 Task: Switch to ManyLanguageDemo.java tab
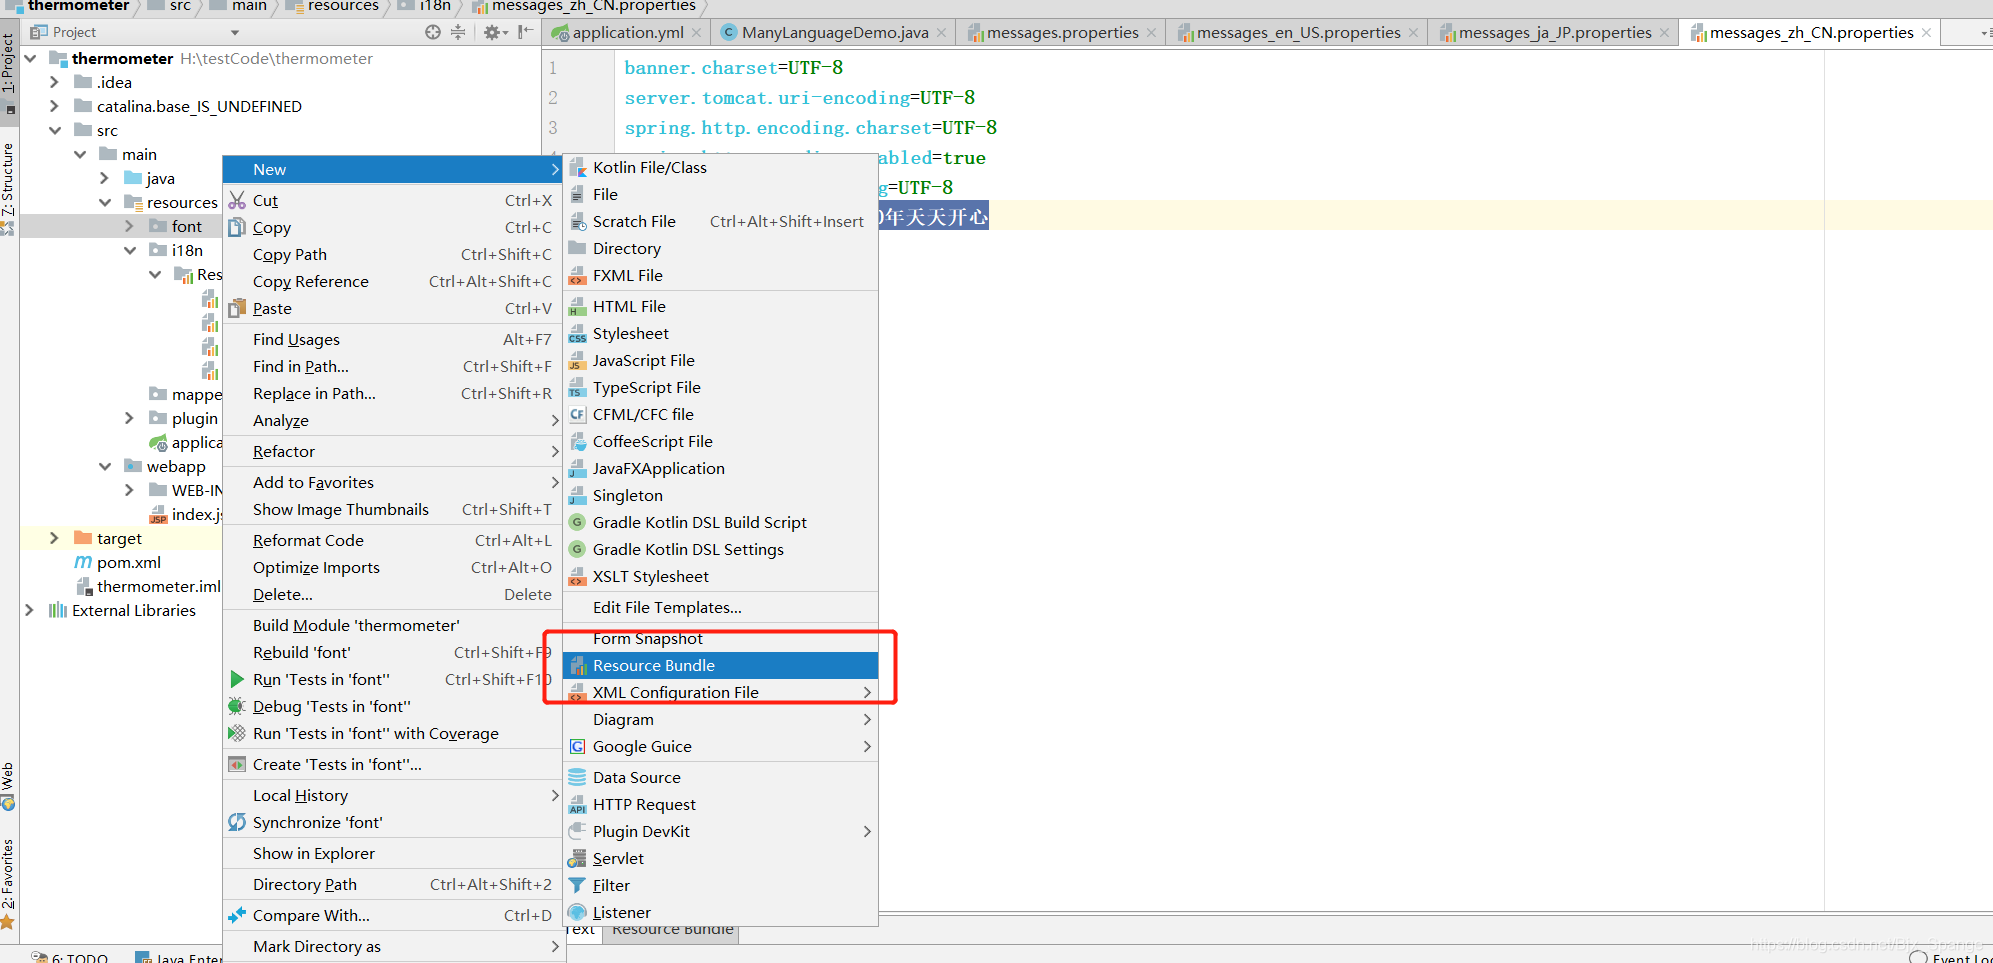(835, 32)
